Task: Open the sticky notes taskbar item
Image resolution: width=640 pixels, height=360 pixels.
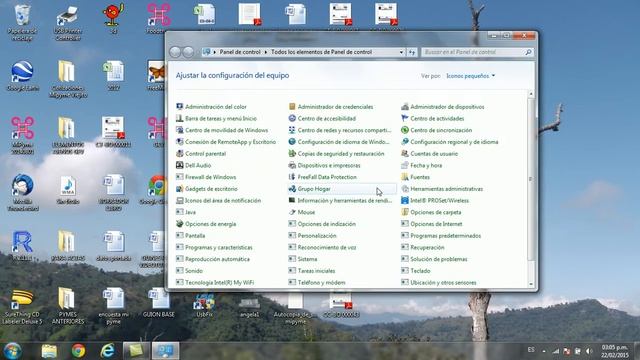Action: click(x=136, y=351)
